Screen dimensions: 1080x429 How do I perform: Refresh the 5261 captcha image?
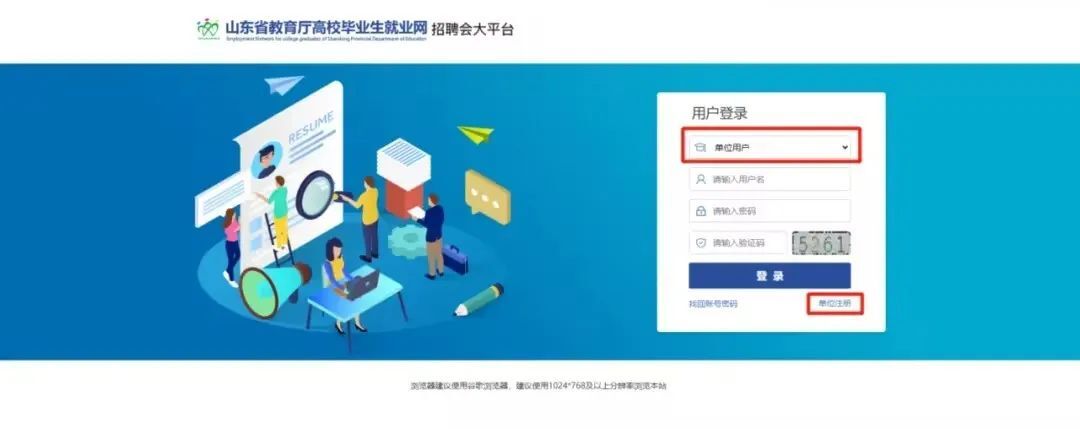[x=821, y=242]
